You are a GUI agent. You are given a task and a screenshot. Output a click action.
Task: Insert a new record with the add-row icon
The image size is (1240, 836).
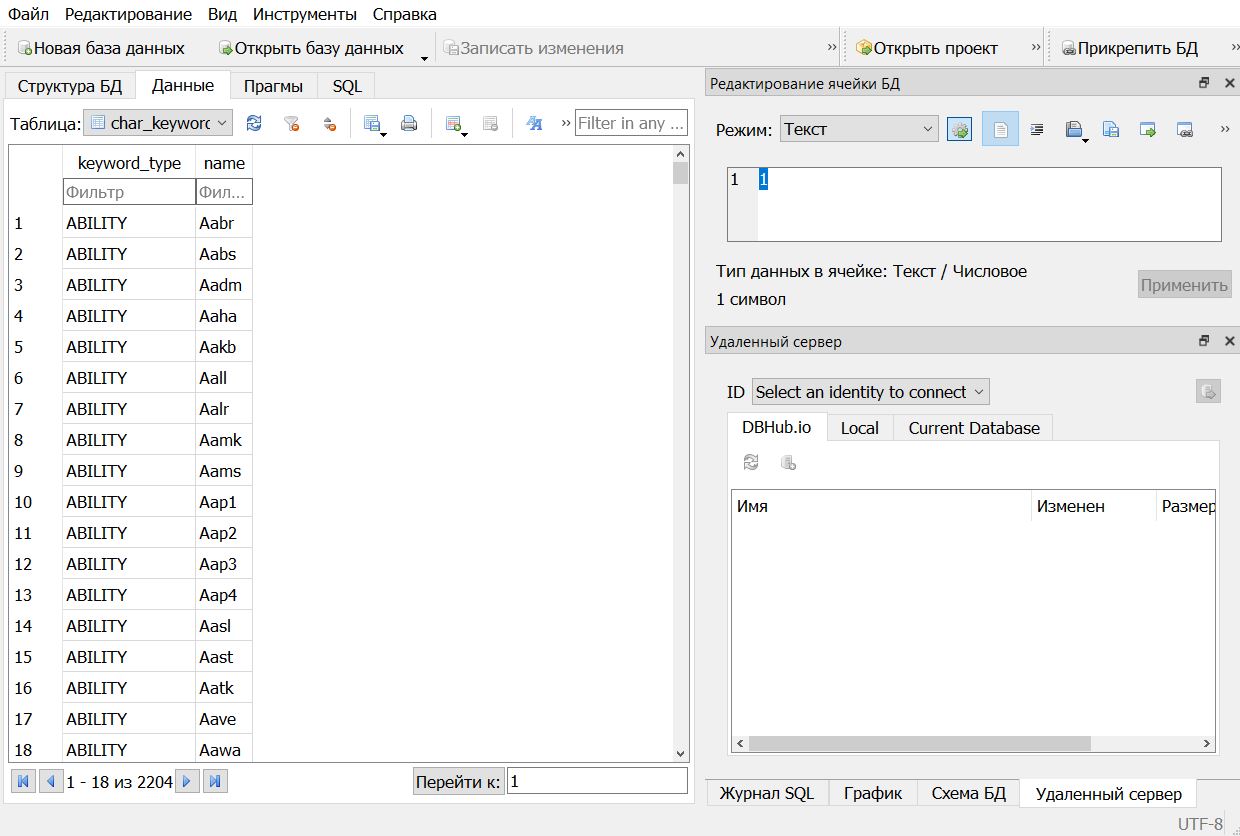[455, 124]
